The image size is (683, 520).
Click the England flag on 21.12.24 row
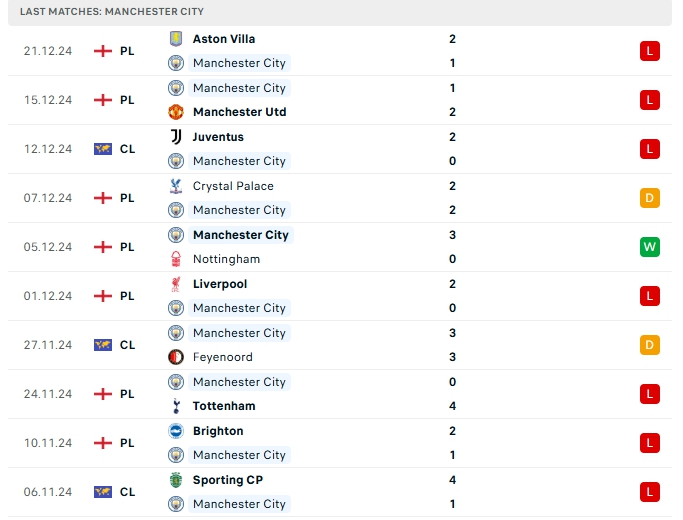102,51
